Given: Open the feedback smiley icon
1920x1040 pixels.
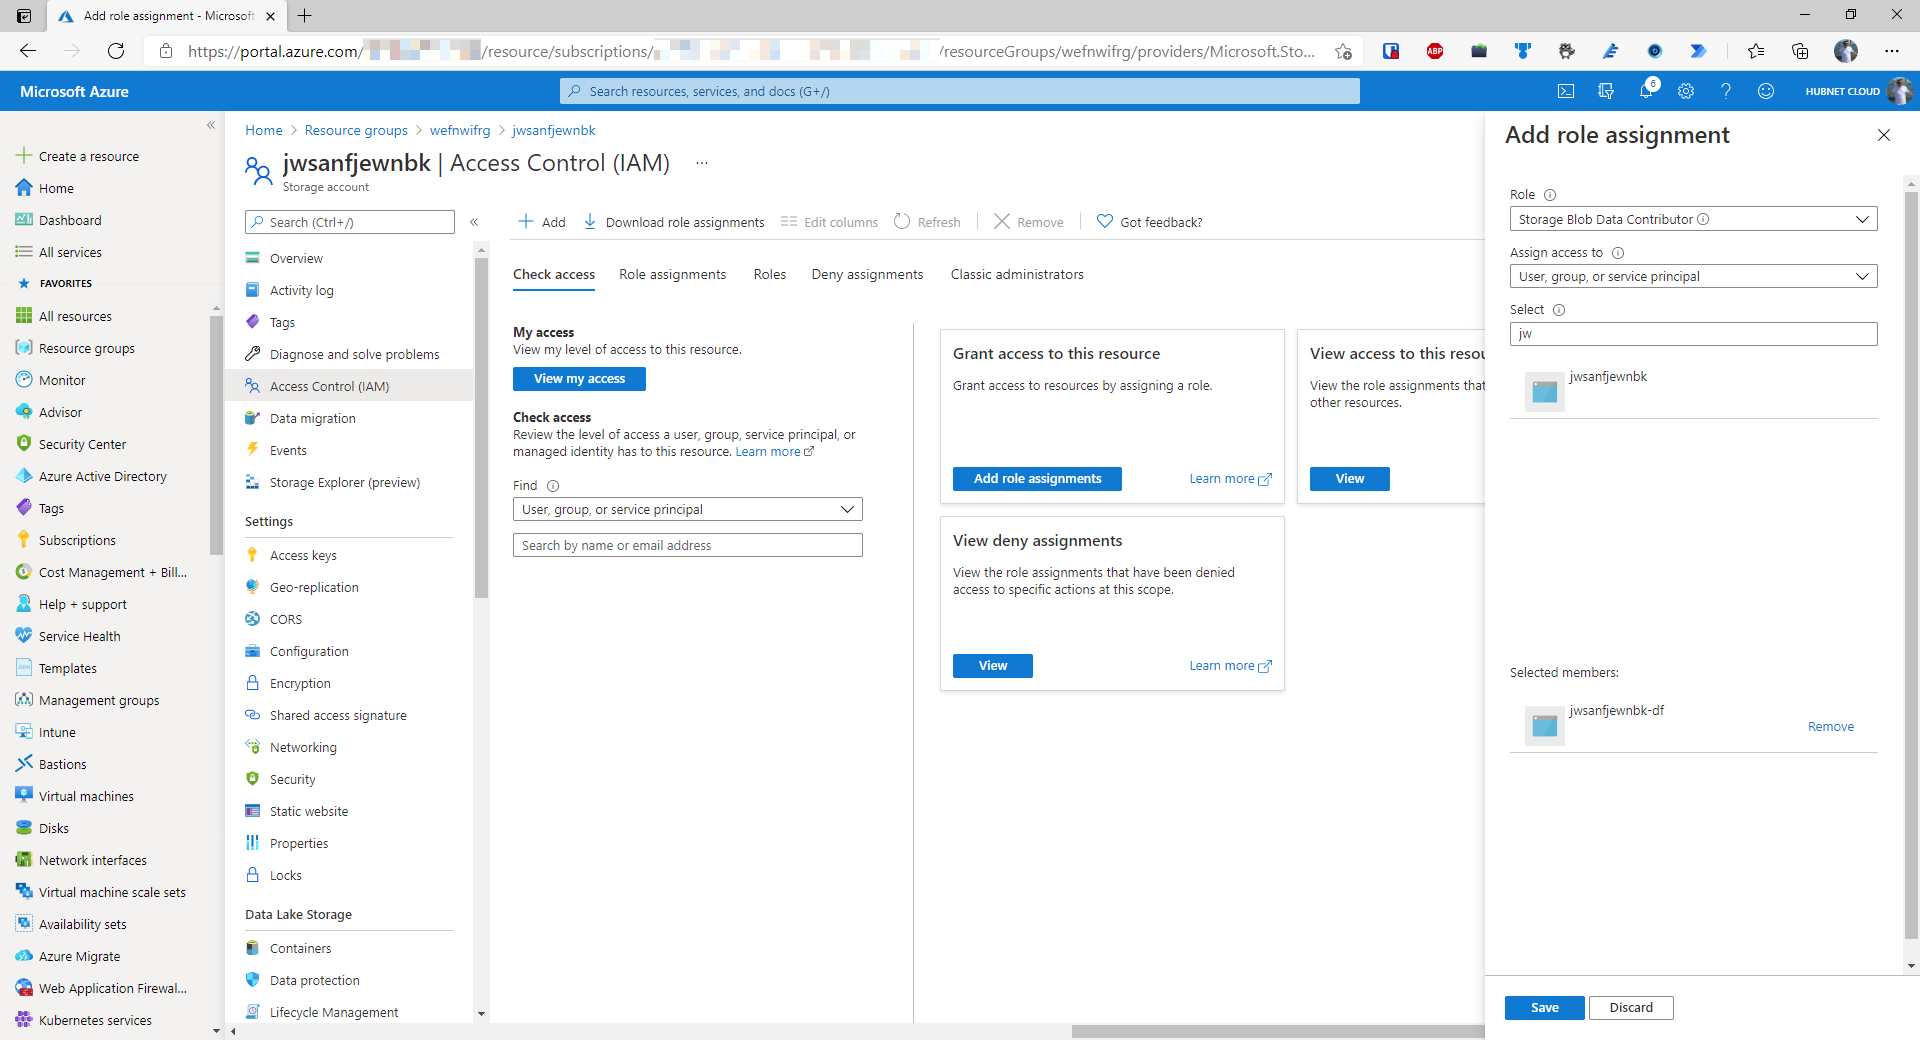Looking at the screenshot, I should click(1766, 91).
